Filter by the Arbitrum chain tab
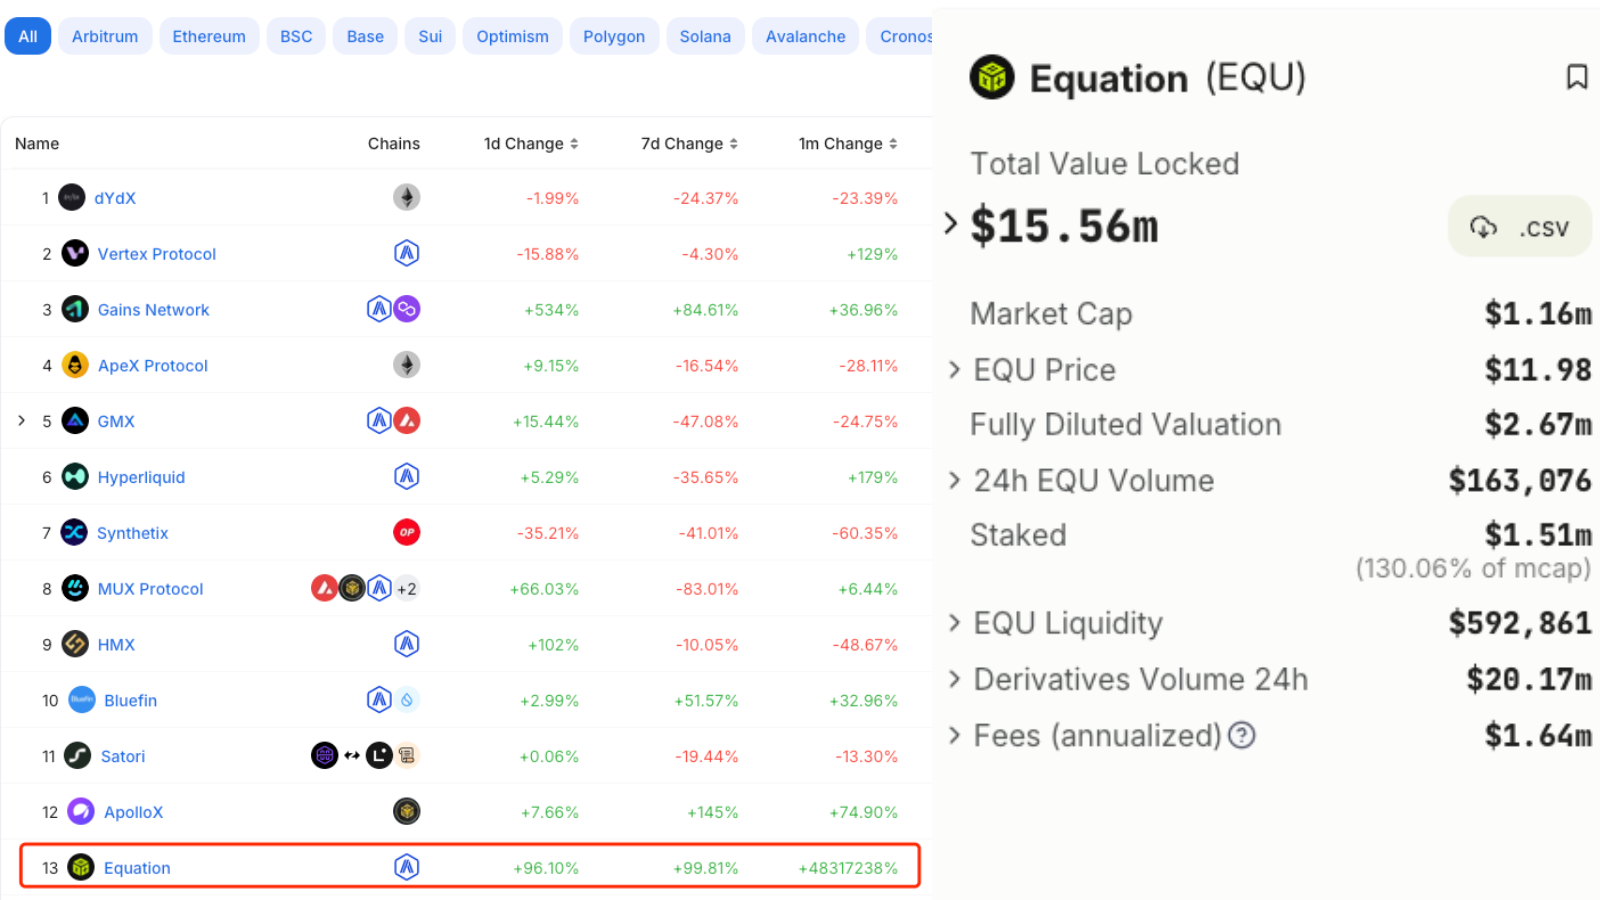The height and width of the screenshot is (900, 1600). pos(105,36)
